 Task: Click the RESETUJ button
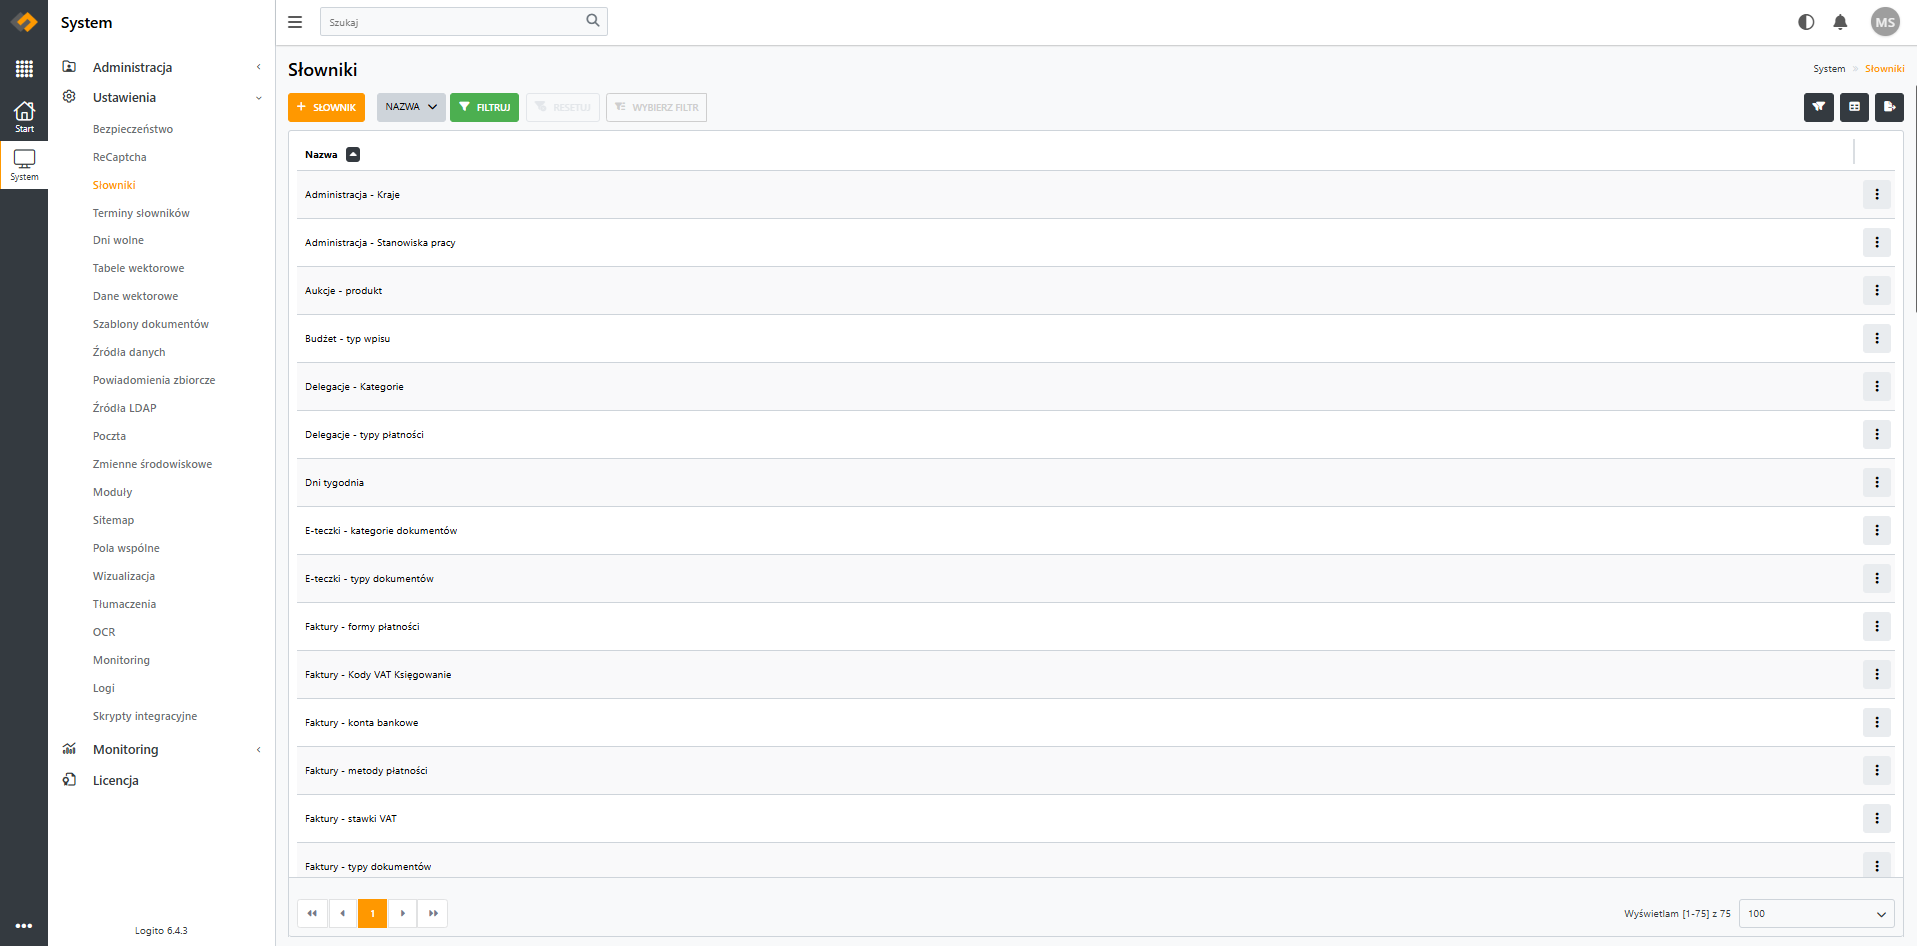coord(563,107)
